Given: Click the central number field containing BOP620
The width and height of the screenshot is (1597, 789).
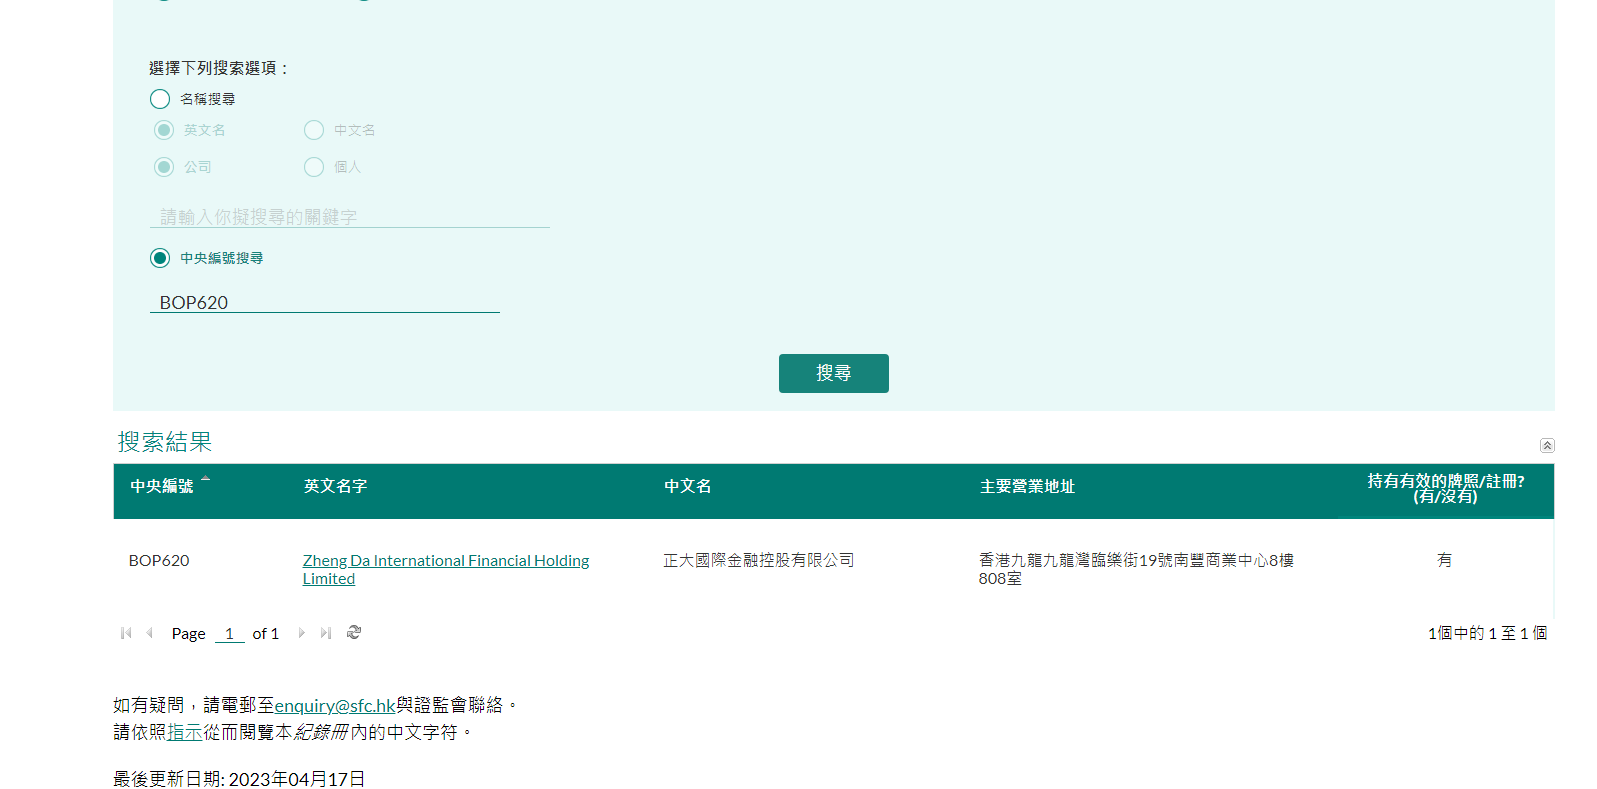Looking at the screenshot, I should coord(325,302).
